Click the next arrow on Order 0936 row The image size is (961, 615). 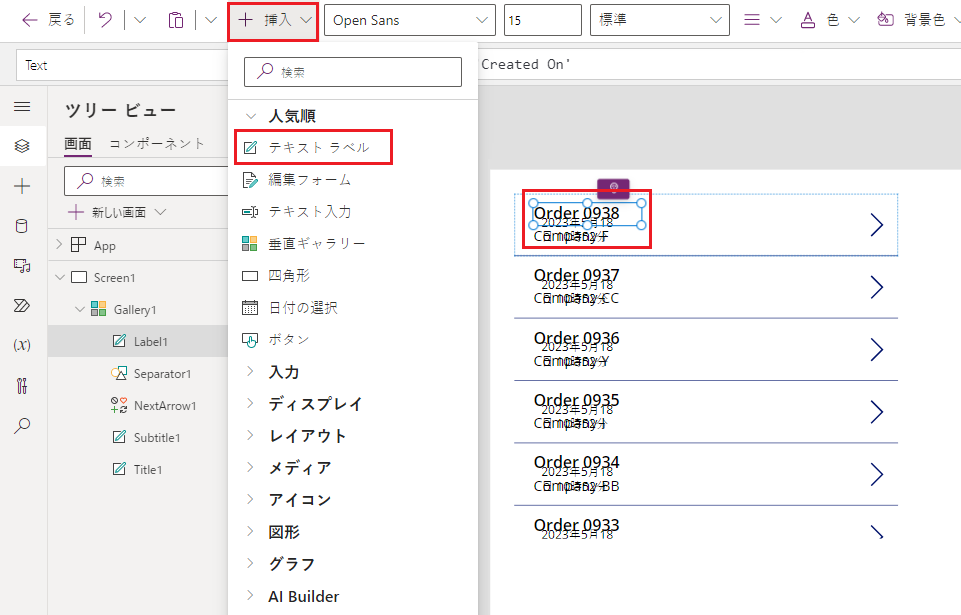click(876, 350)
